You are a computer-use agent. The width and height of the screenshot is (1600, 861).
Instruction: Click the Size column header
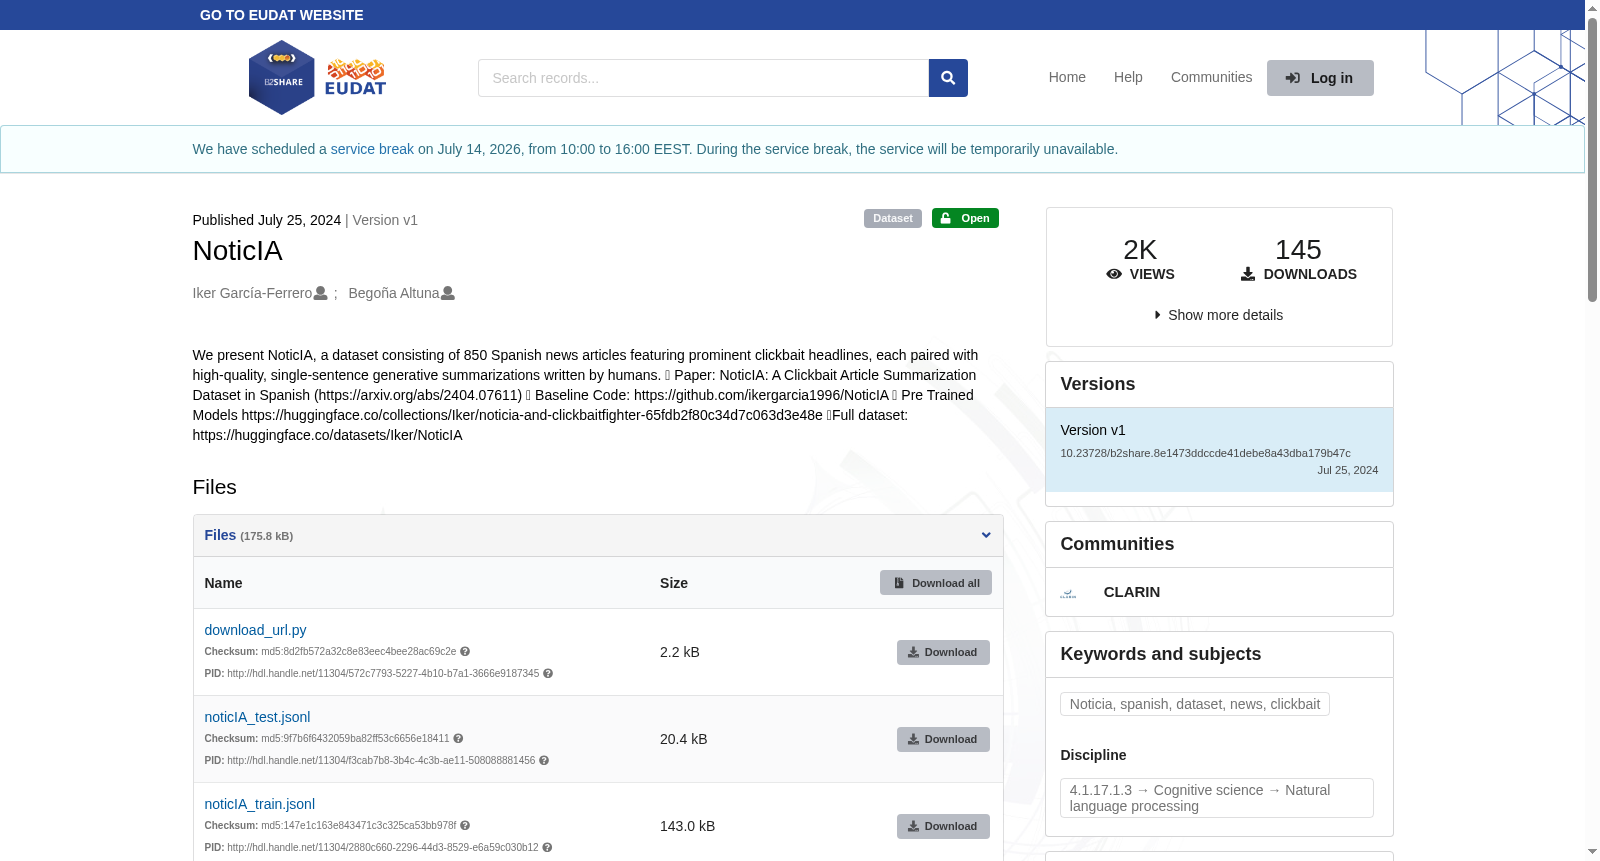674,583
